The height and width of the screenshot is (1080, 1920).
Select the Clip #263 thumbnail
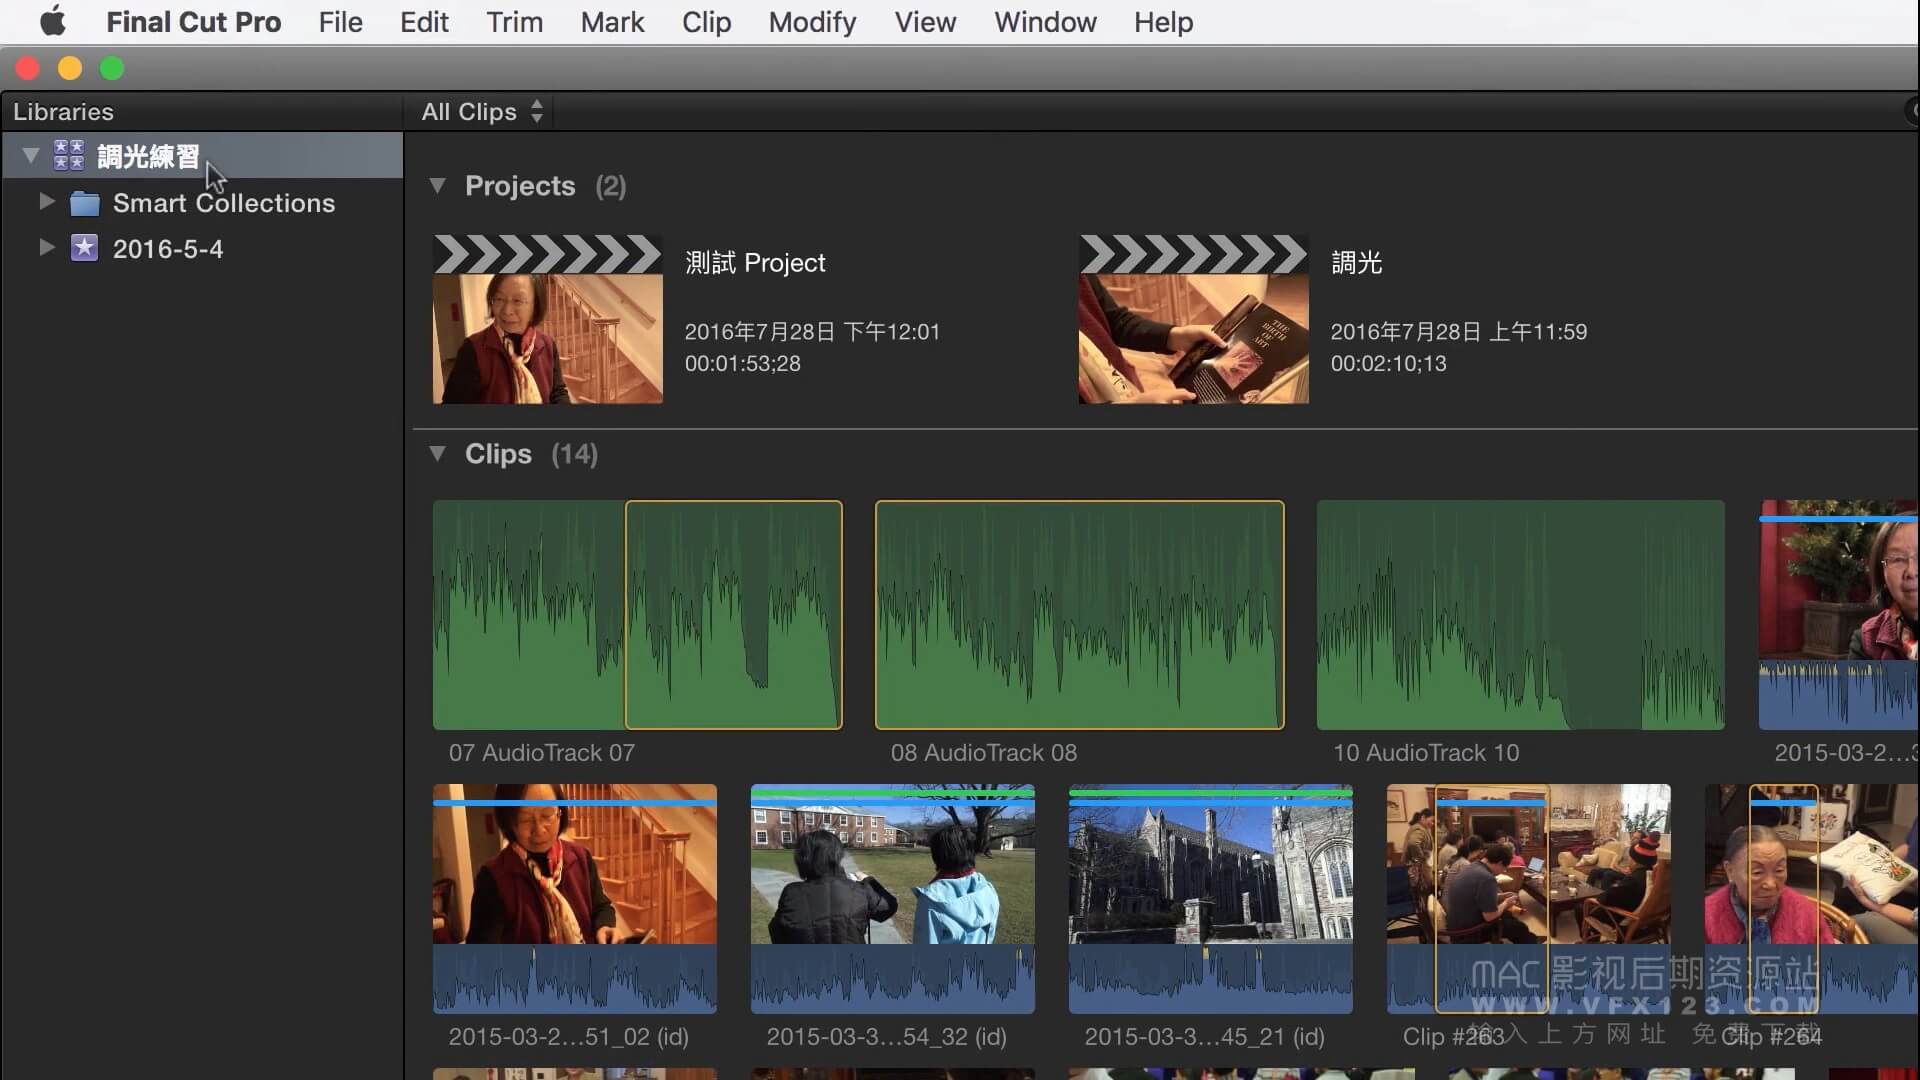(1528, 899)
